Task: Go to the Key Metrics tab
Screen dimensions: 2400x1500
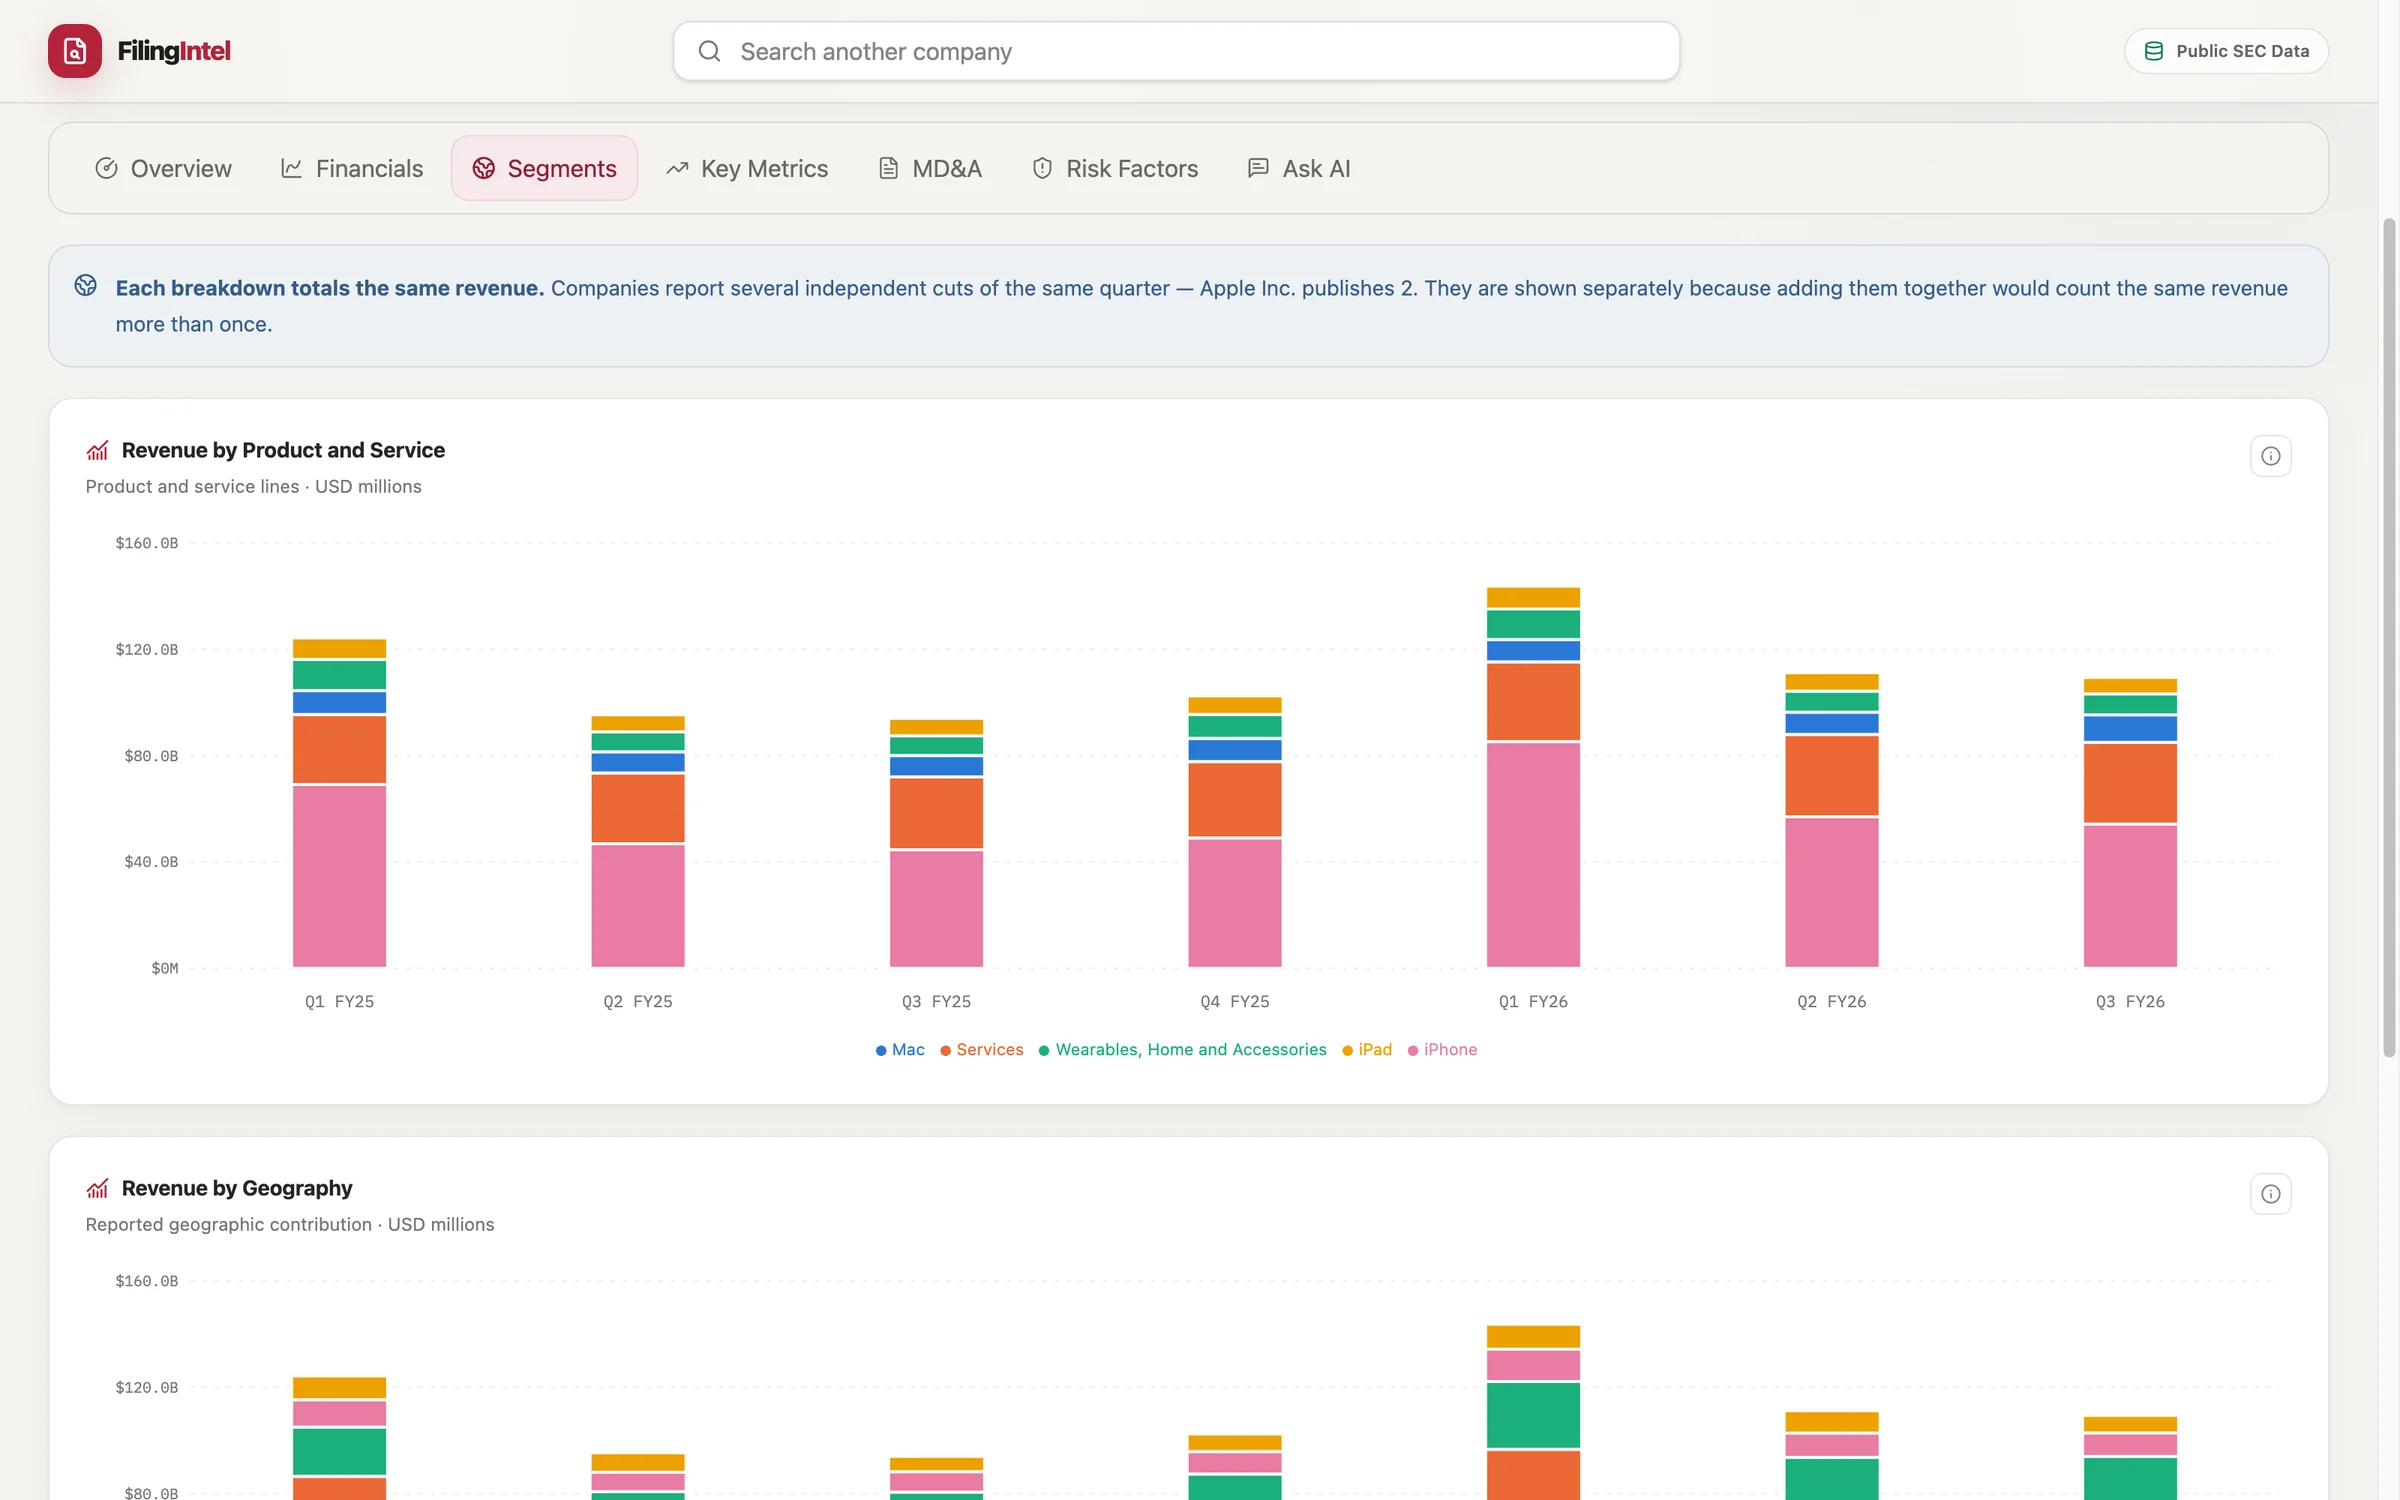Action: [748, 168]
